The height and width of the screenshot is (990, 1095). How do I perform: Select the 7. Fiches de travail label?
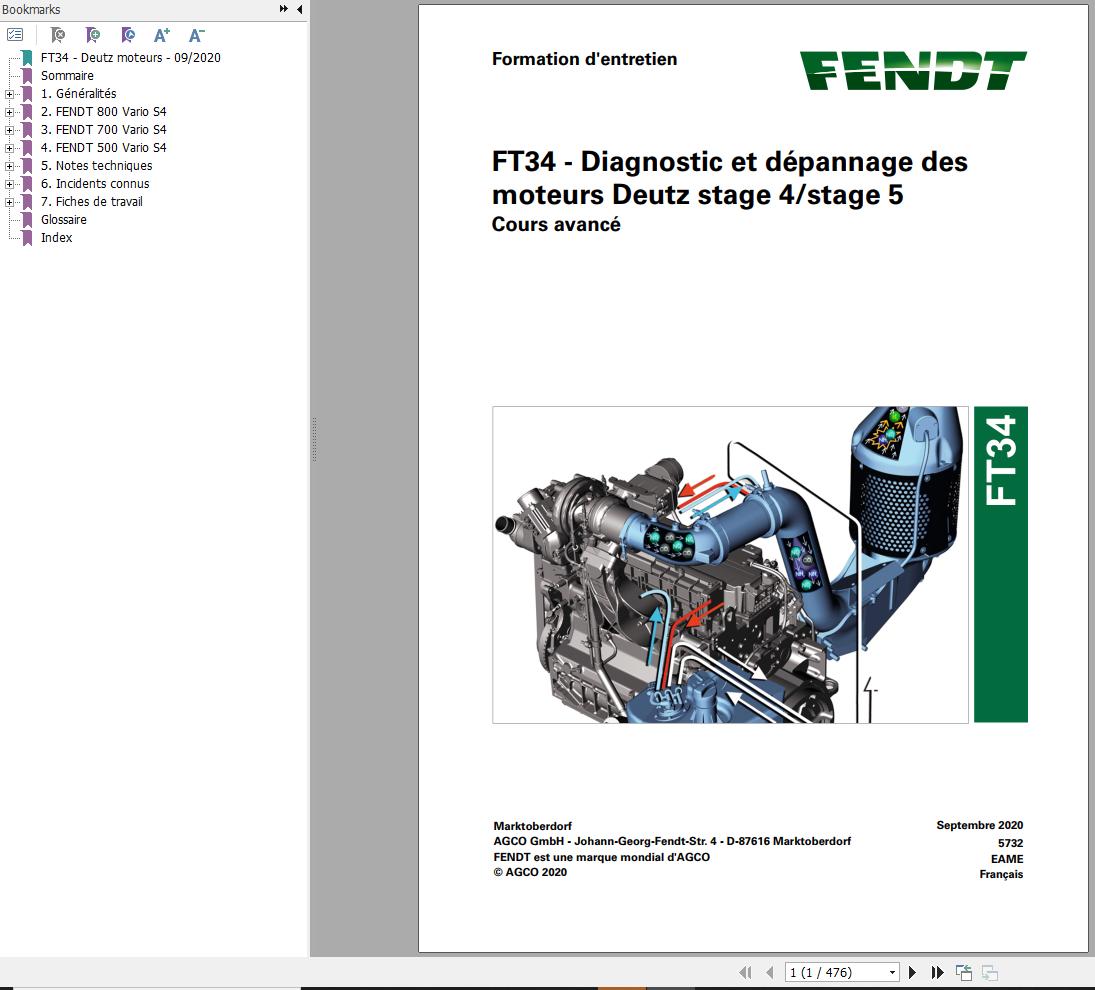[91, 202]
